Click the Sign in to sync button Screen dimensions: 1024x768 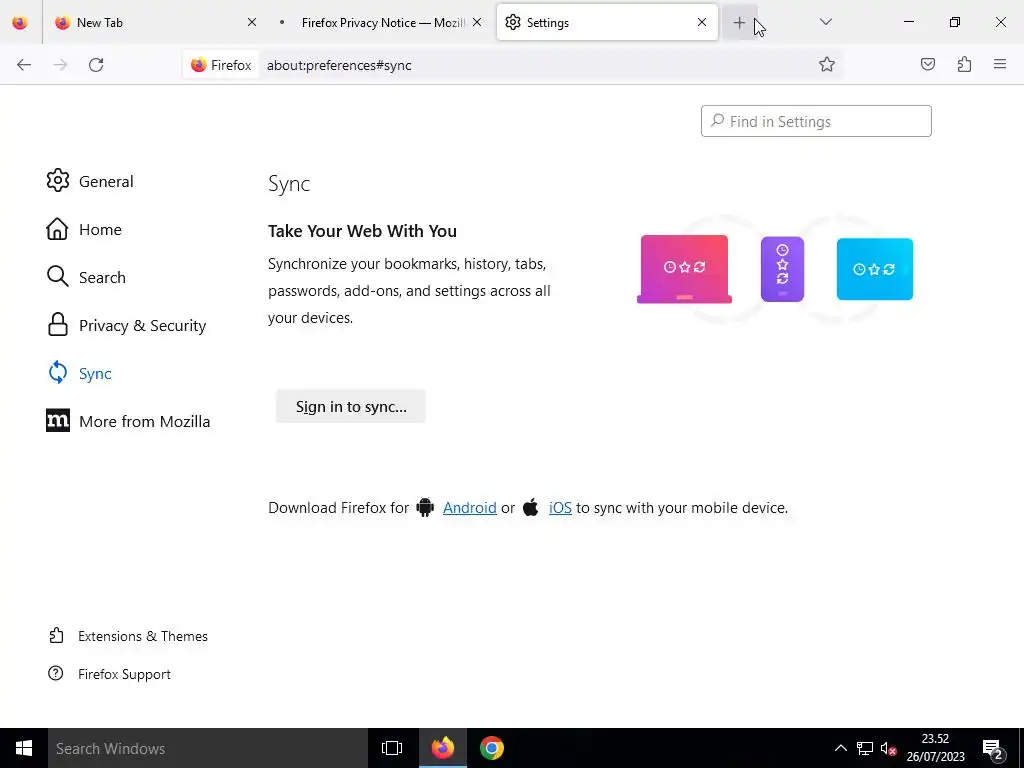pos(351,406)
